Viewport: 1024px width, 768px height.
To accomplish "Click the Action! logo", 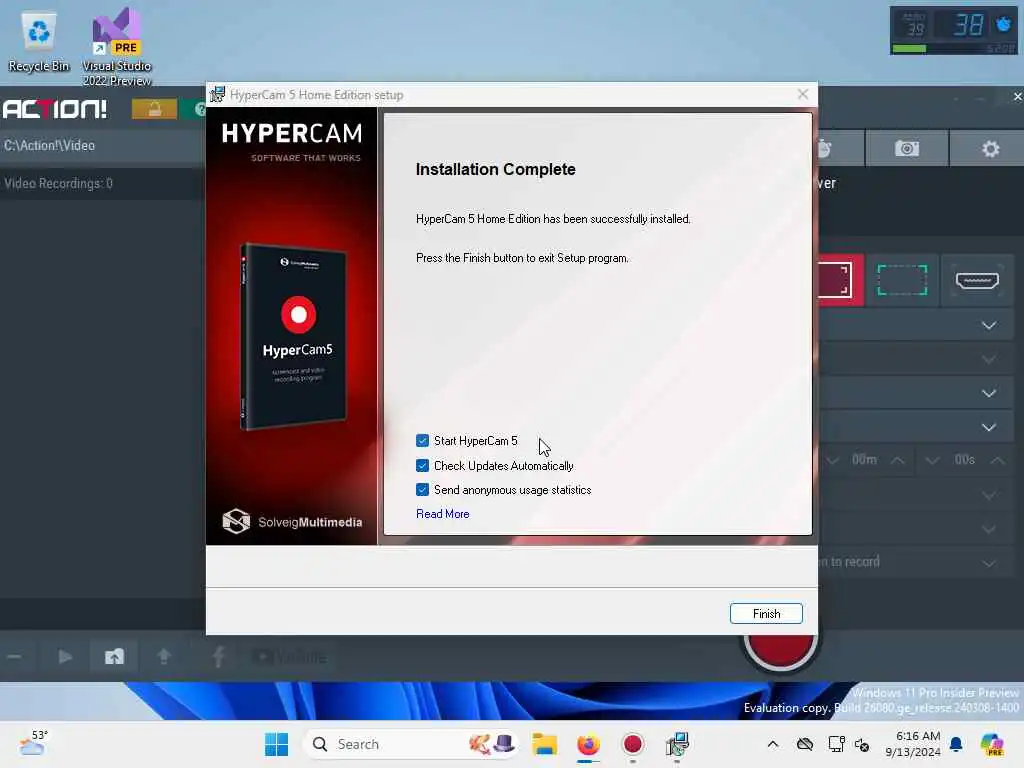I will click(x=55, y=108).
